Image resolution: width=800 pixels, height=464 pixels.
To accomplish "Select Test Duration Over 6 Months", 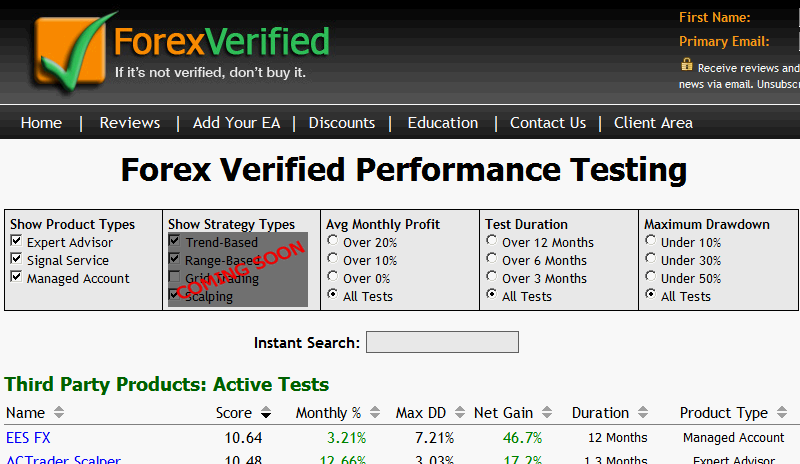I will (x=491, y=258).
